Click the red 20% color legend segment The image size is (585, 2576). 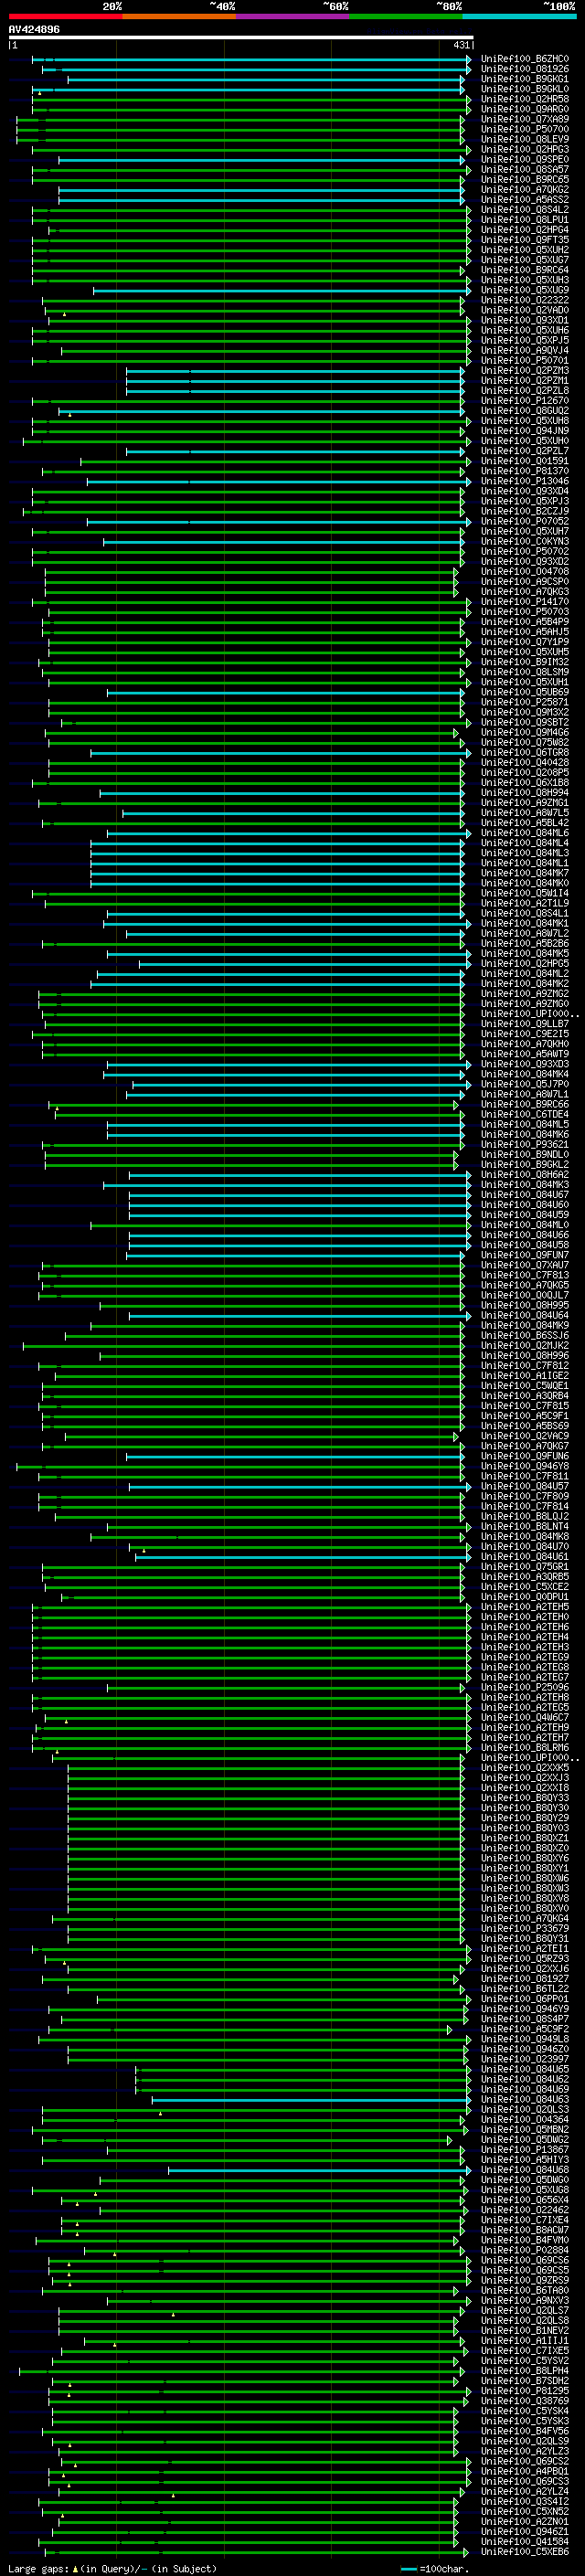[65, 16]
